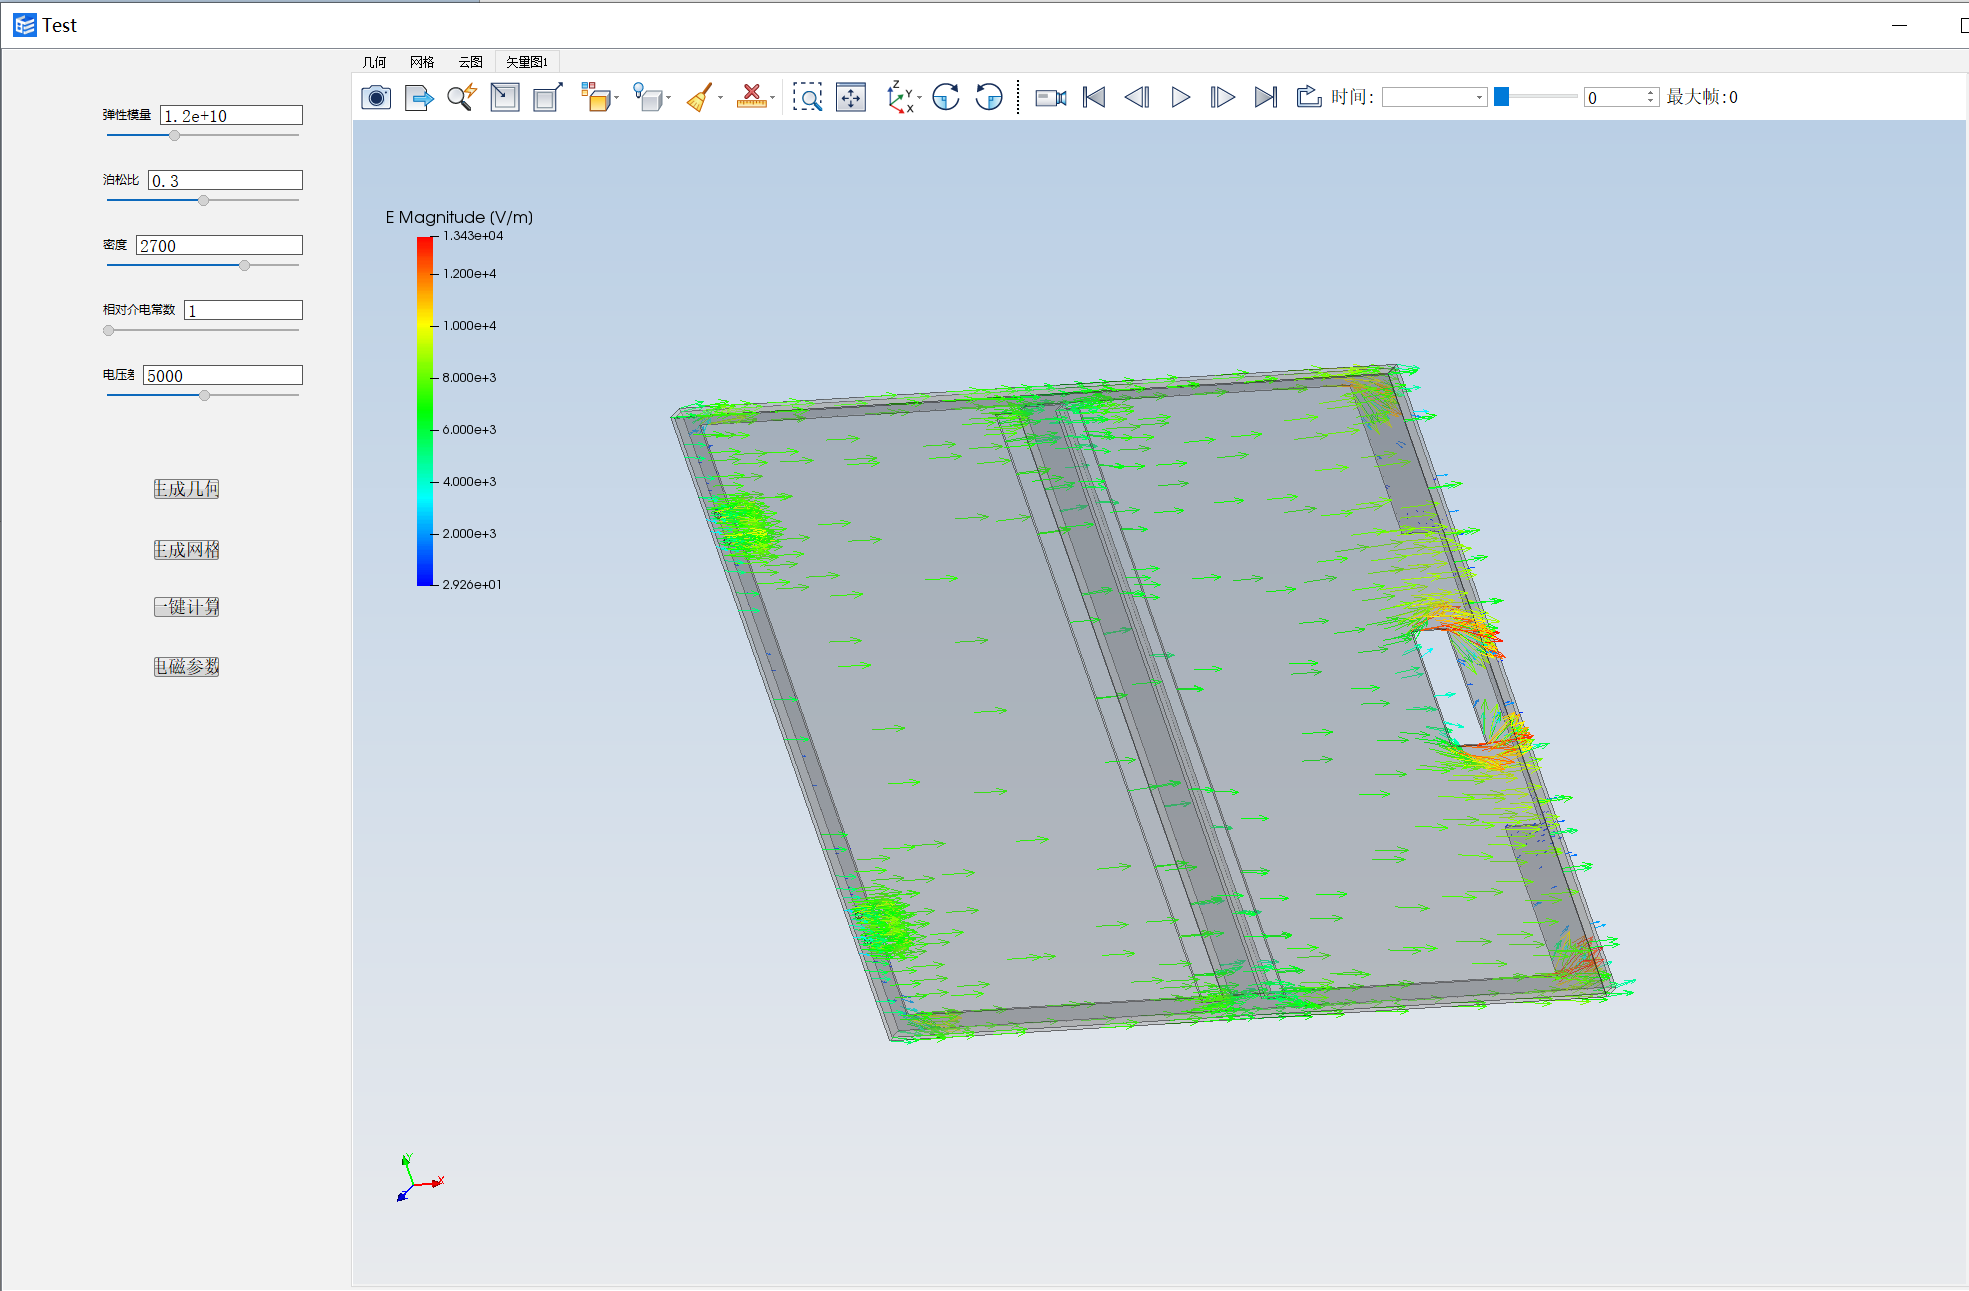Click the 生成网格 button

tap(186, 550)
